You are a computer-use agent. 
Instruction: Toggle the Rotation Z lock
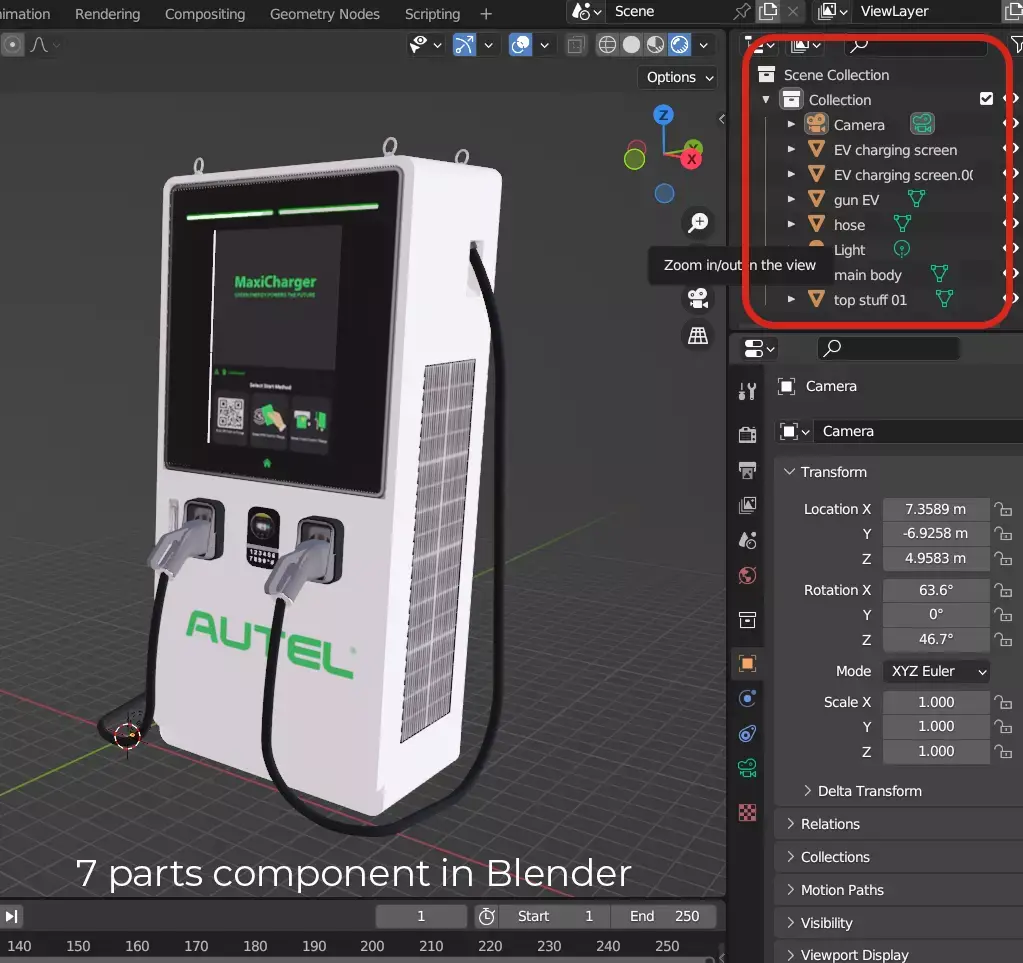coord(1003,639)
